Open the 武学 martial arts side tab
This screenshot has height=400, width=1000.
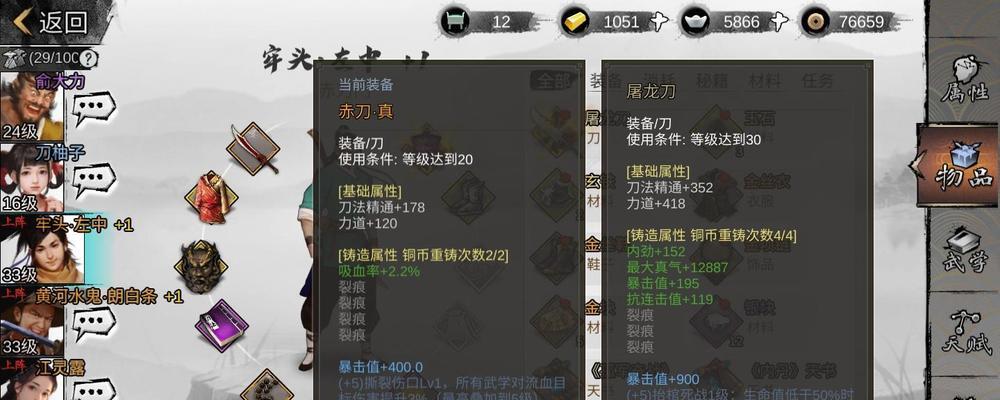pyautogui.click(x=964, y=252)
